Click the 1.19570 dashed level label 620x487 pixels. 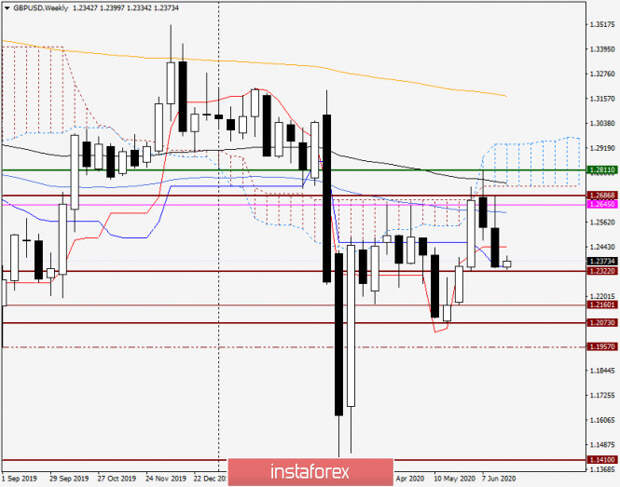[603, 347]
